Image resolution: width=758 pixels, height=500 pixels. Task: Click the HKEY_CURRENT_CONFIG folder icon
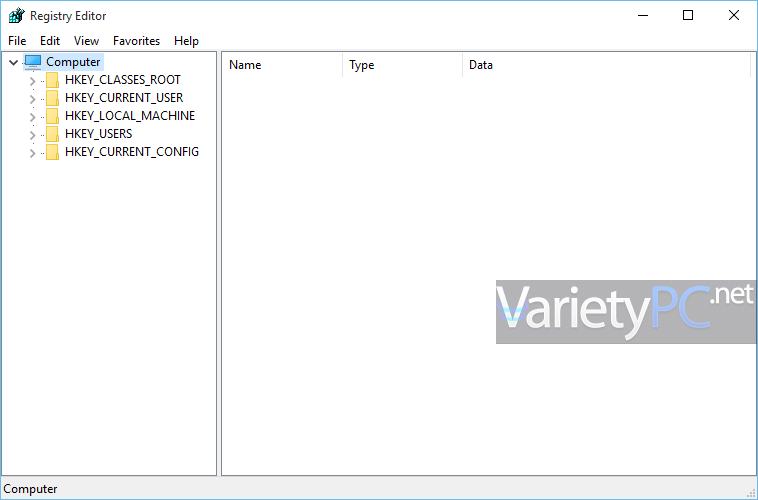tap(52, 152)
